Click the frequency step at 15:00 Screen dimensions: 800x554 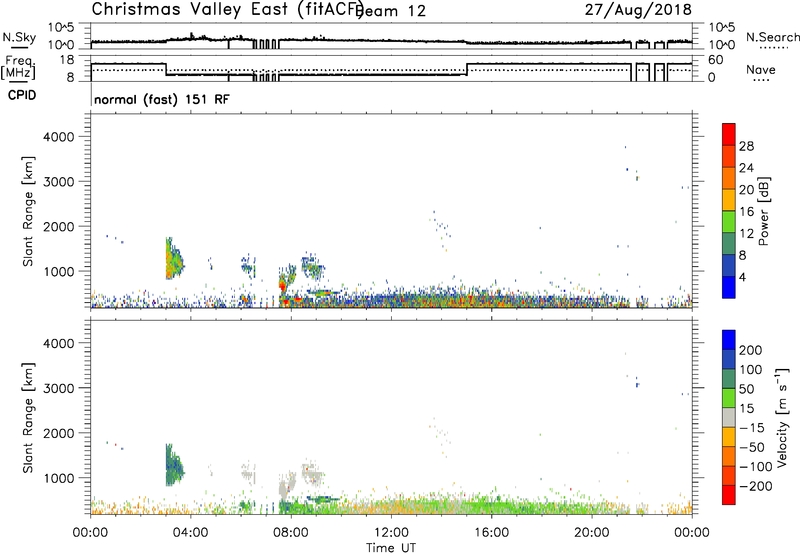[x=467, y=69]
